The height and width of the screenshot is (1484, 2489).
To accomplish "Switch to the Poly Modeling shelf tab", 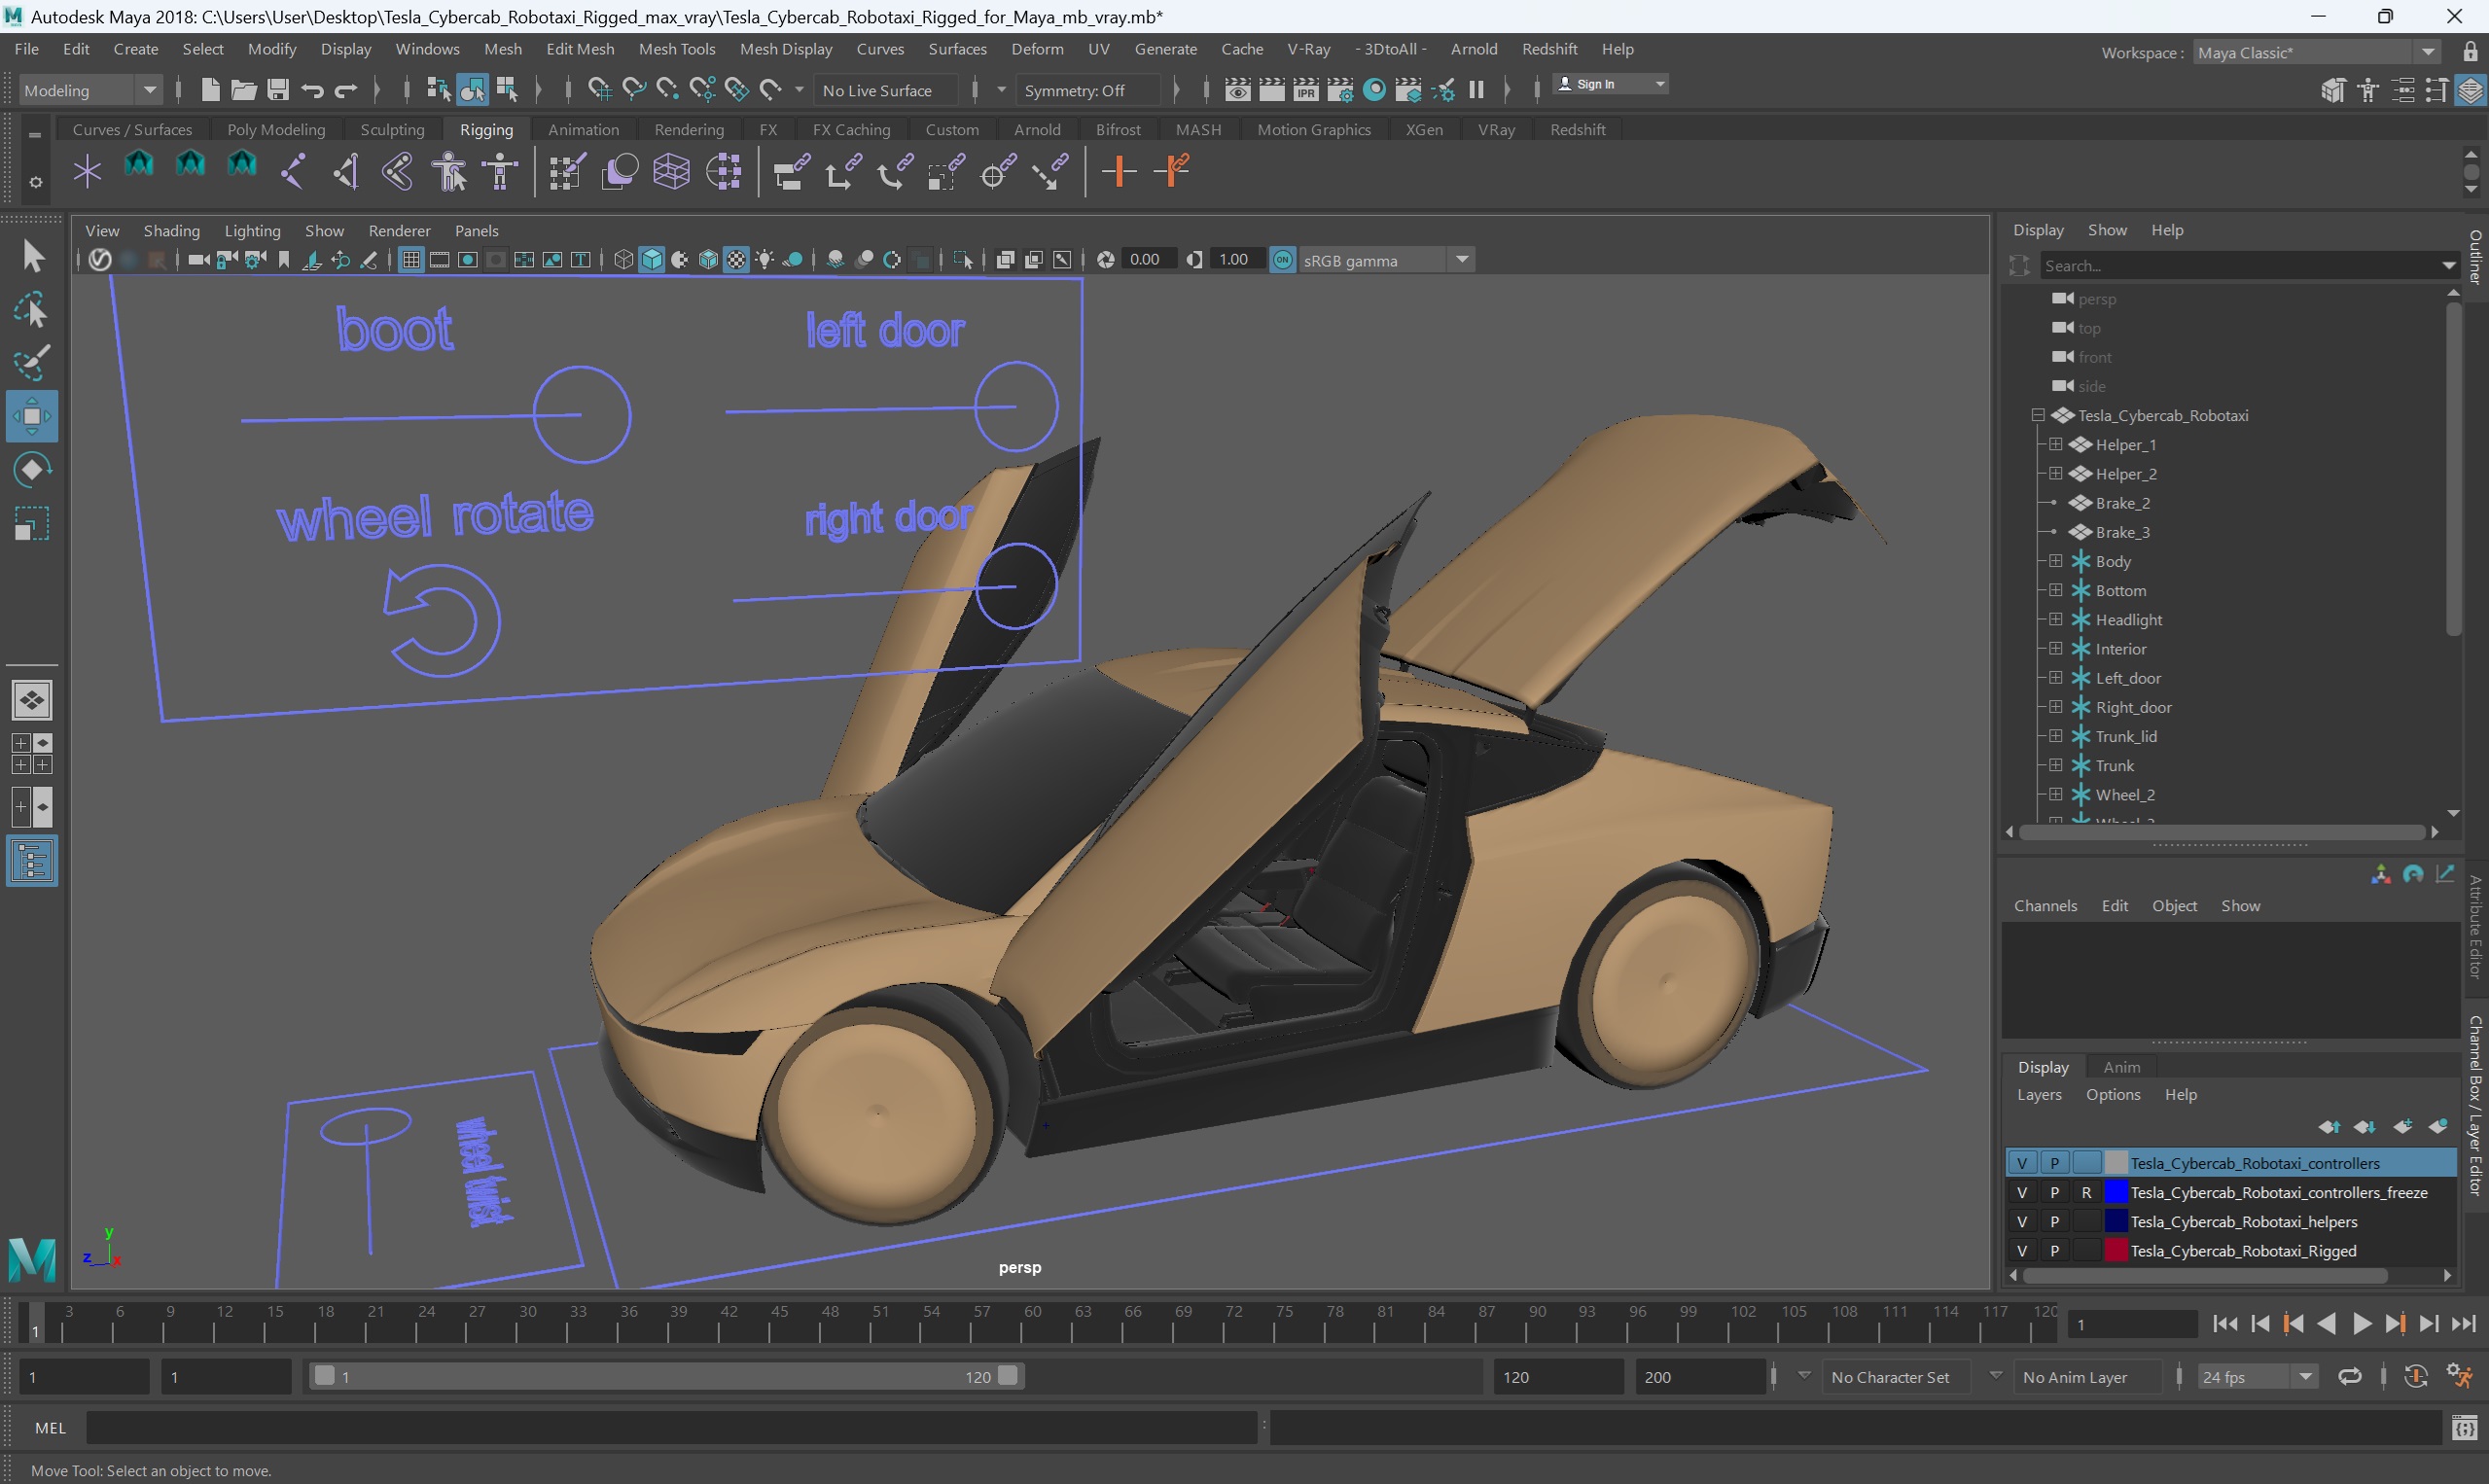I will tap(276, 130).
